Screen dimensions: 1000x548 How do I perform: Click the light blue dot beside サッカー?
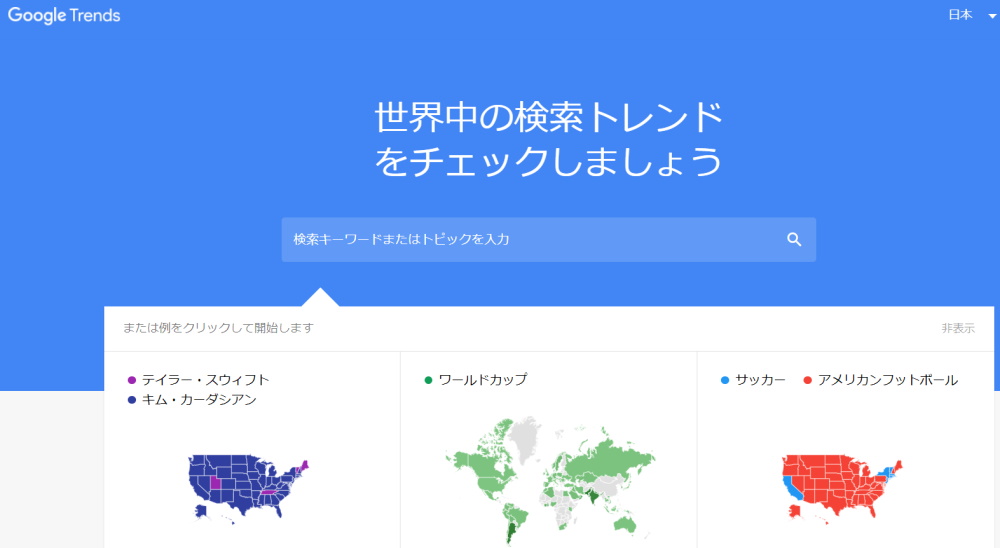point(724,380)
